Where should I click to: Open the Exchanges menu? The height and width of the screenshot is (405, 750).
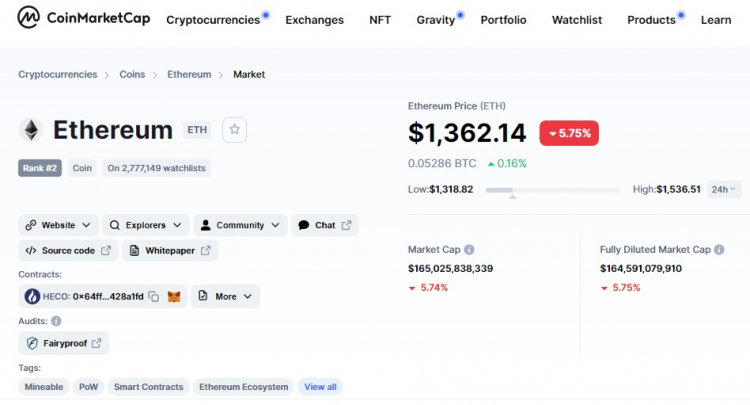(314, 20)
